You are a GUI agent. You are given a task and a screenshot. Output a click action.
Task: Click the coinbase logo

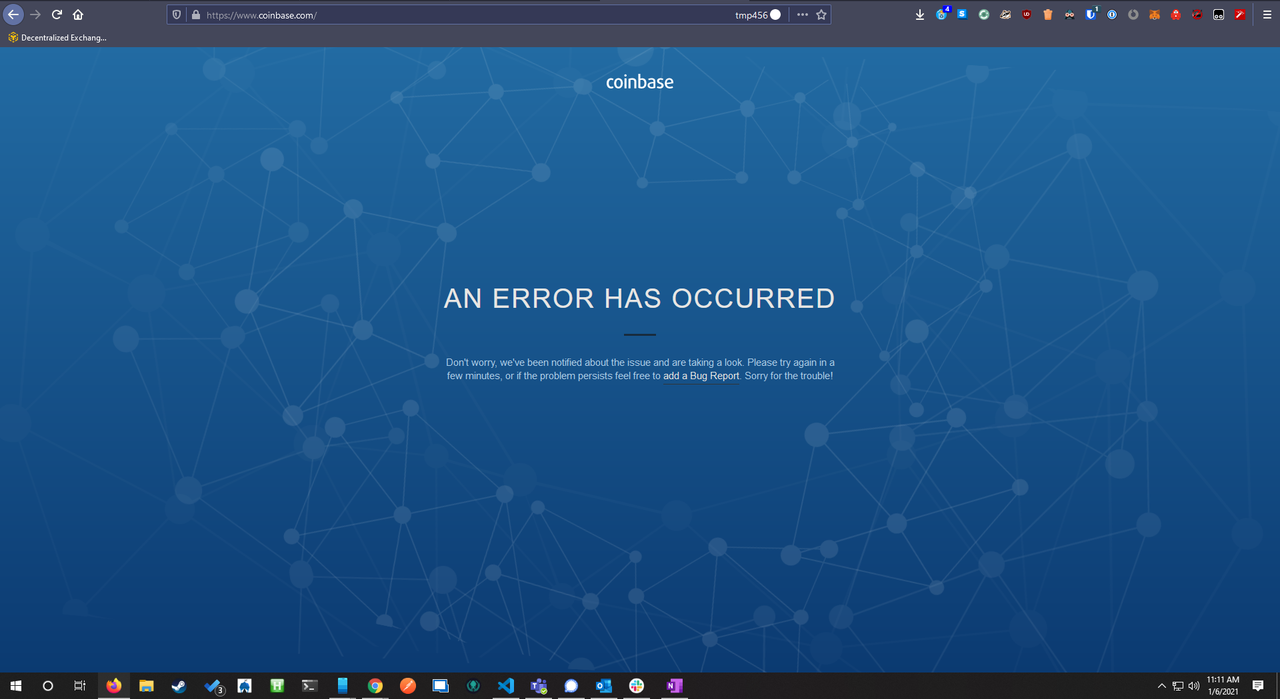(x=640, y=82)
